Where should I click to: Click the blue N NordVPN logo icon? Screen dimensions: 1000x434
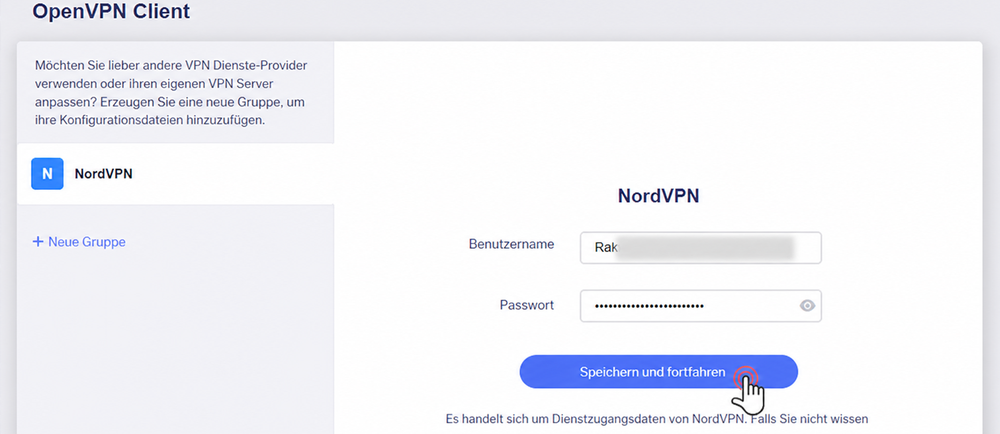coord(47,173)
